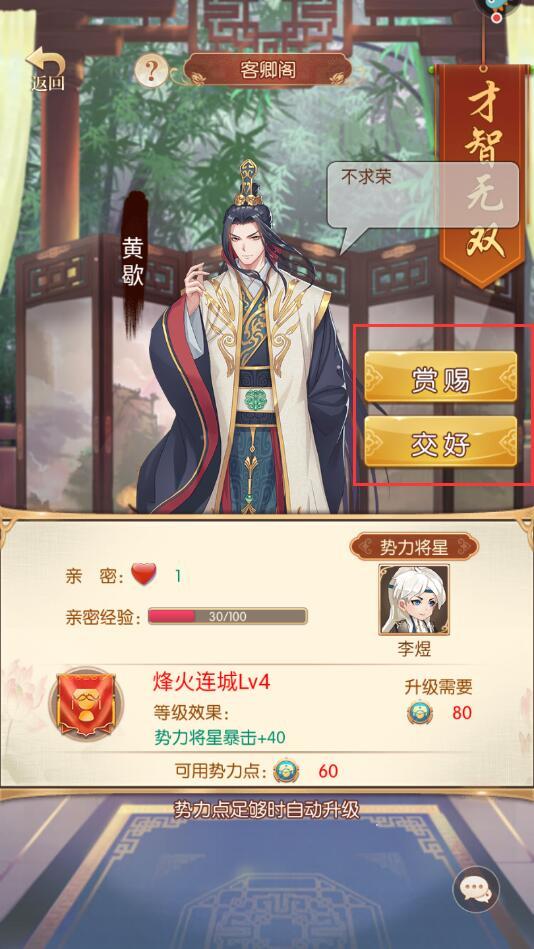Tap the 势力将星暴击+40 effect text
This screenshot has height=949, width=534.
click(220, 738)
